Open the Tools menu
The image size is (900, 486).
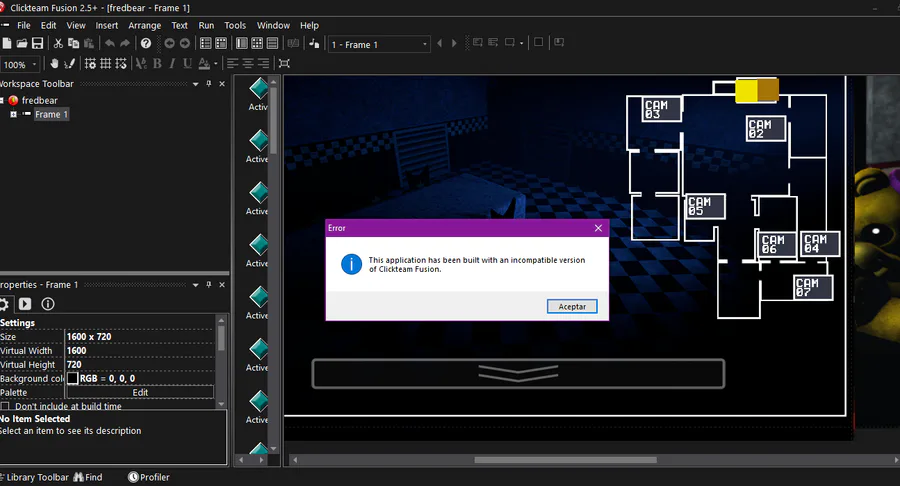(235, 25)
